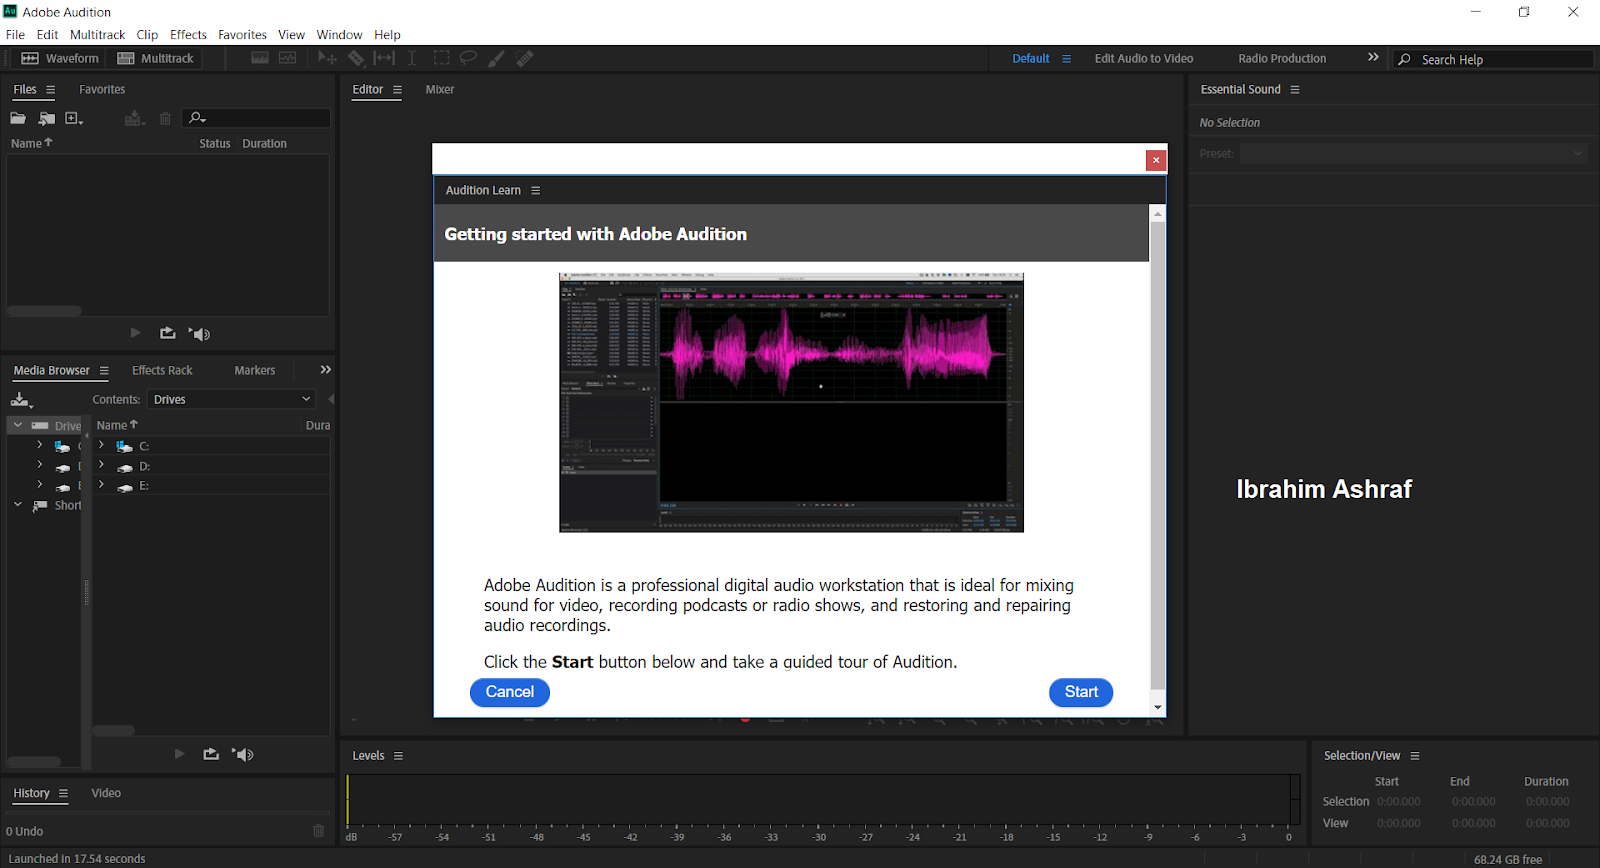Image resolution: width=1600 pixels, height=868 pixels.
Task: Click the Media Browser contents list horizontal scrollbar
Action: click(x=114, y=730)
